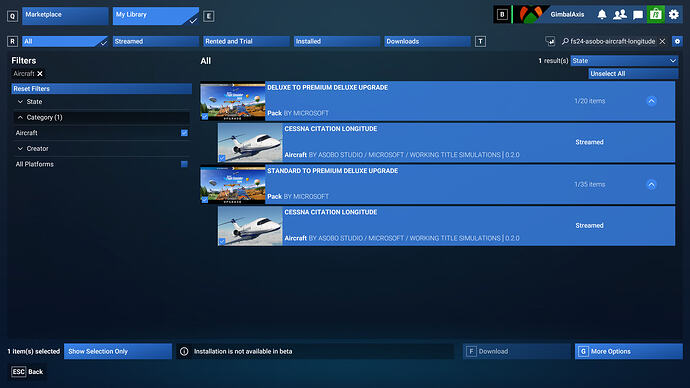This screenshot has height=388, width=690.
Task: Click the B key shortcut icon
Action: 502,15
